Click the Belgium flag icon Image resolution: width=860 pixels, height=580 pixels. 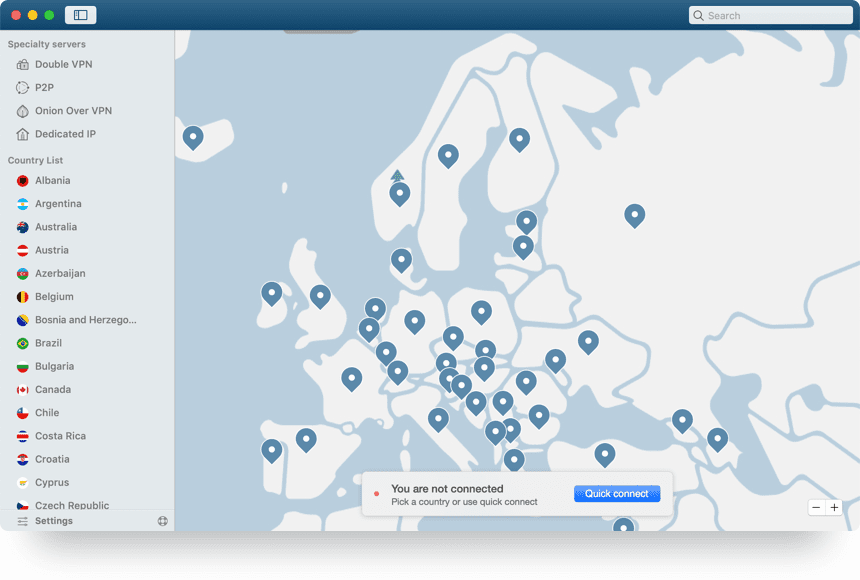coord(22,297)
